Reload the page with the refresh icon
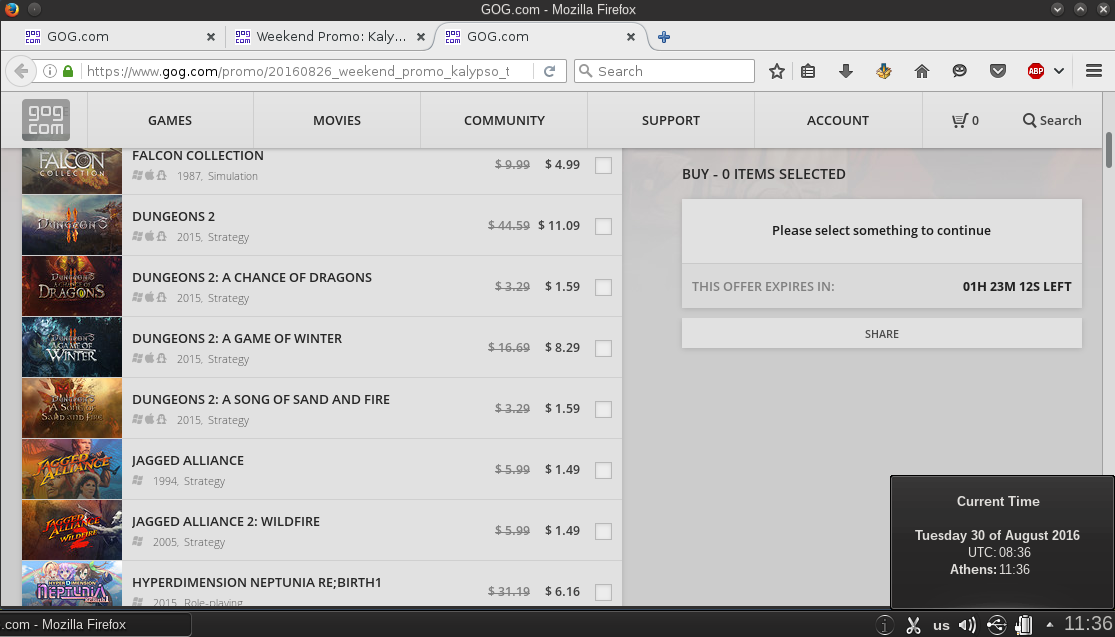The height and width of the screenshot is (637, 1115). click(x=549, y=71)
